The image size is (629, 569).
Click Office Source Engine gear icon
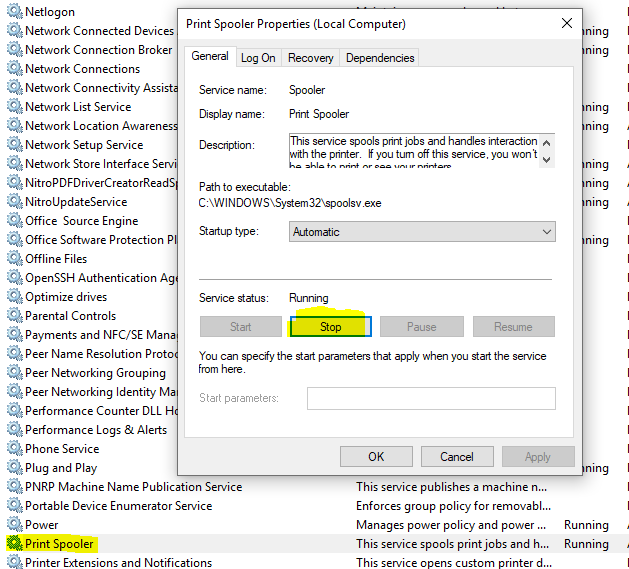click(x=14, y=220)
